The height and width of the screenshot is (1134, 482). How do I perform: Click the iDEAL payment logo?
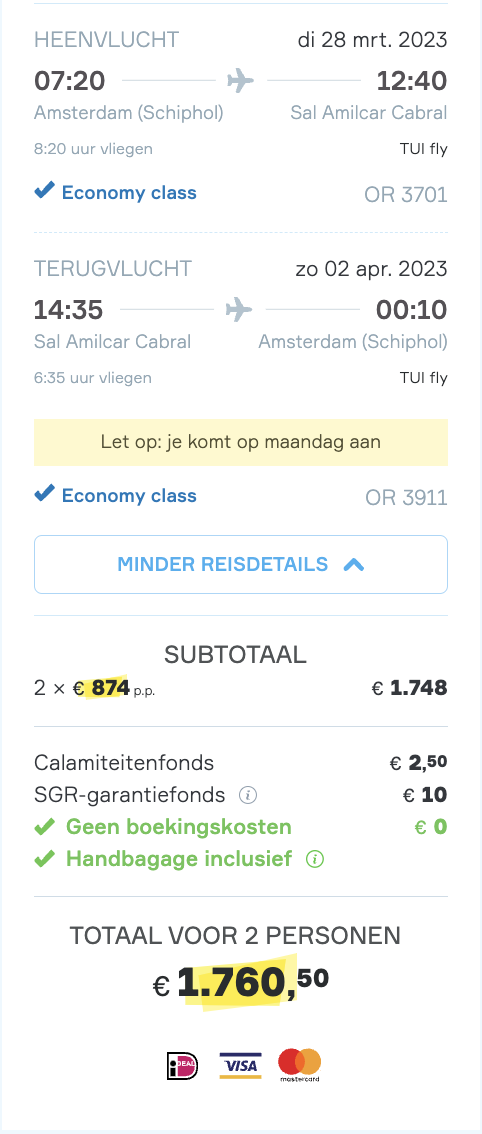(x=182, y=1065)
